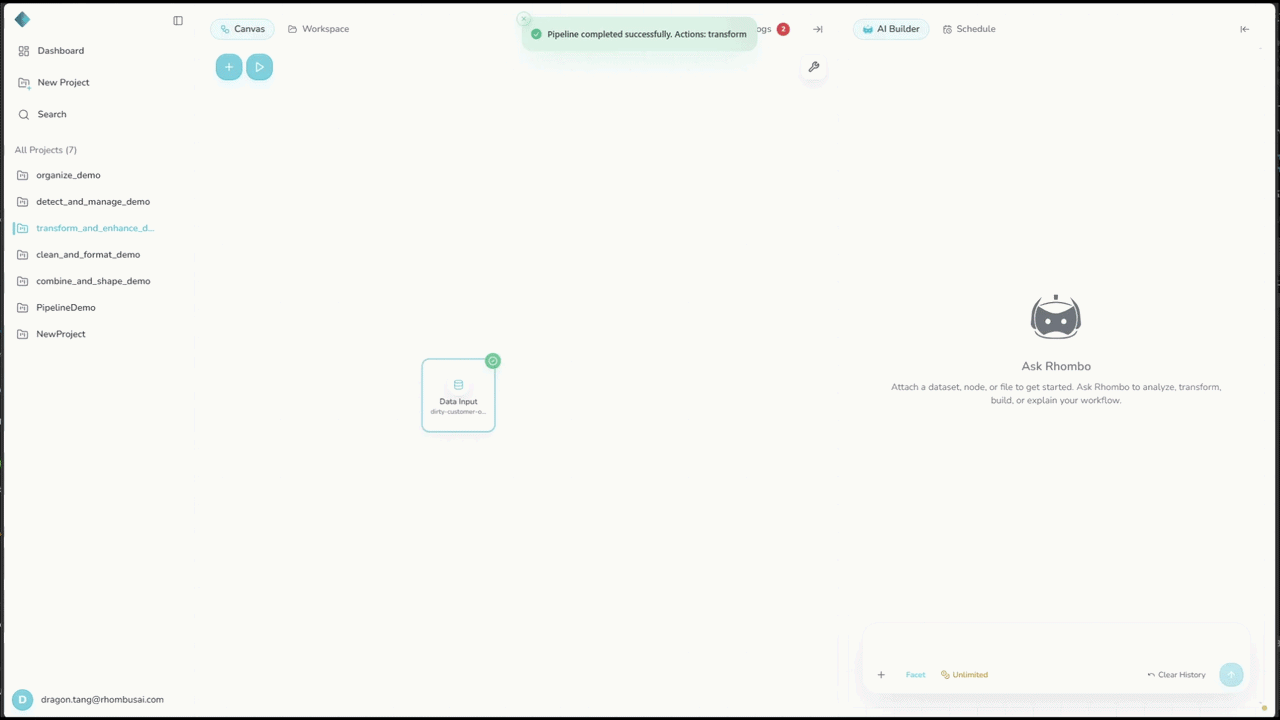Click the green status check on Data Input node
This screenshot has height=720, width=1280.
pyautogui.click(x=493, y=361)
